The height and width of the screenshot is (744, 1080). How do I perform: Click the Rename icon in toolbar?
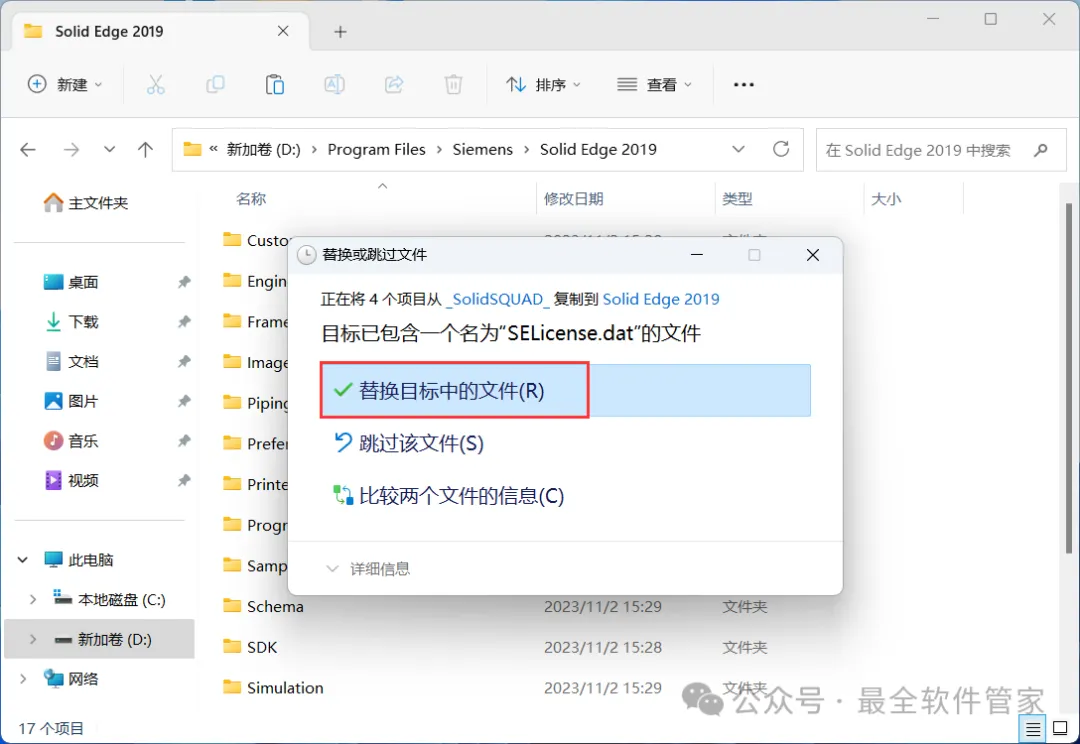[334, 85]
